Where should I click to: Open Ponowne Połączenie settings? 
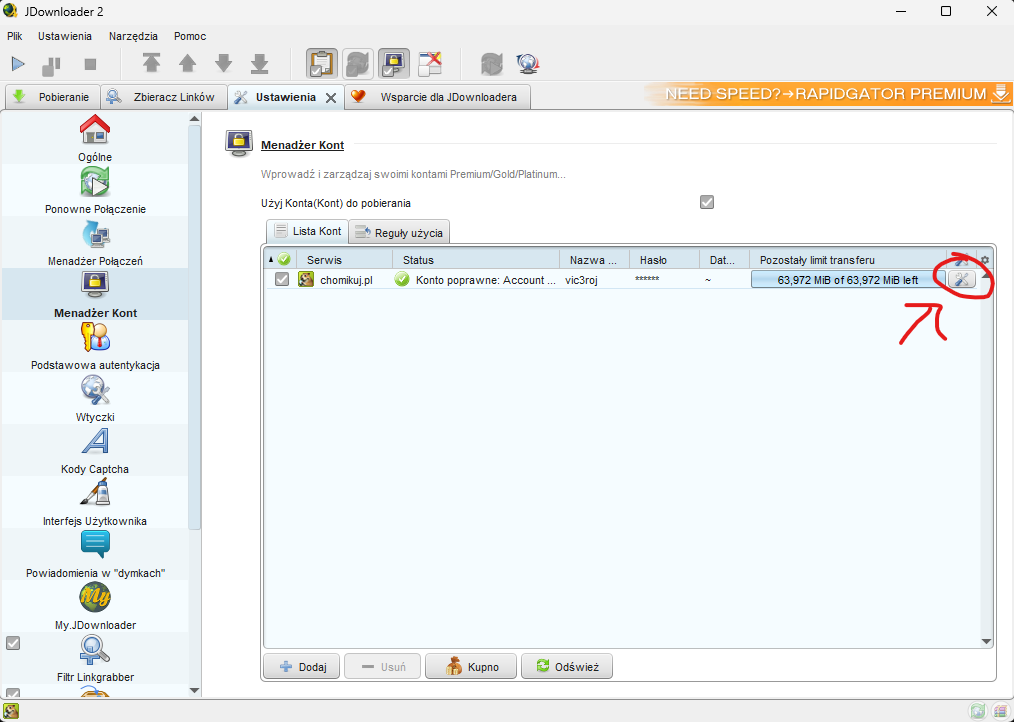pos(95,190)
